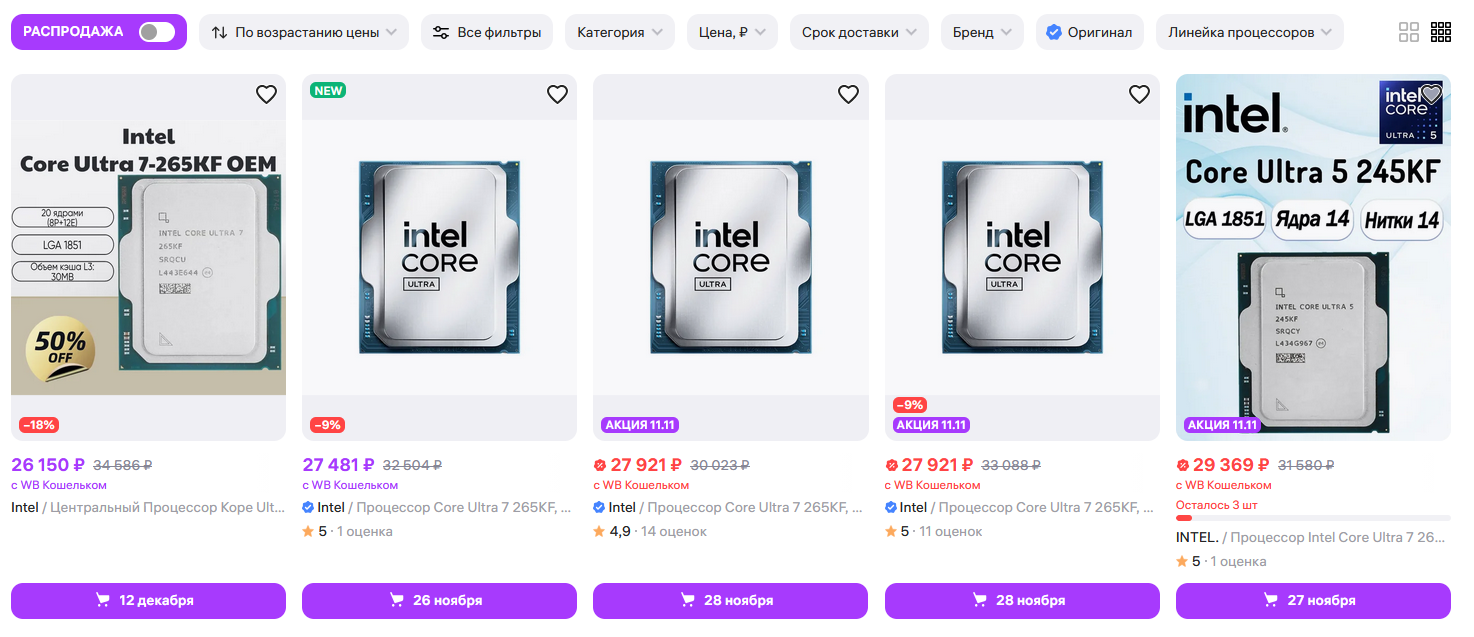
Task: Expand Срок доставки delivery filter
Action: (x=859, y=32)
